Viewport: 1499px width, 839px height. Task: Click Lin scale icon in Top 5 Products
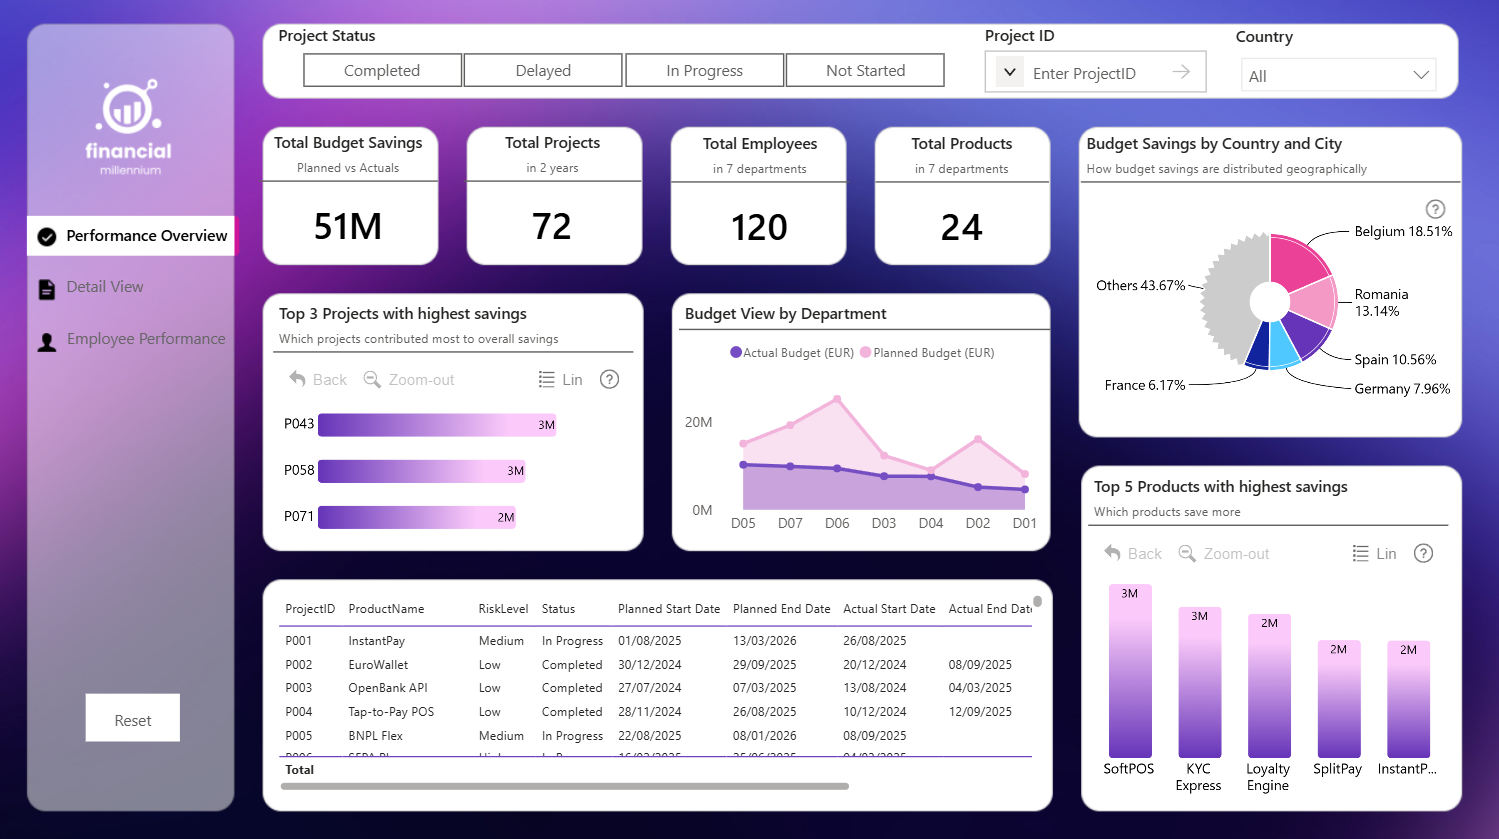1360,553
